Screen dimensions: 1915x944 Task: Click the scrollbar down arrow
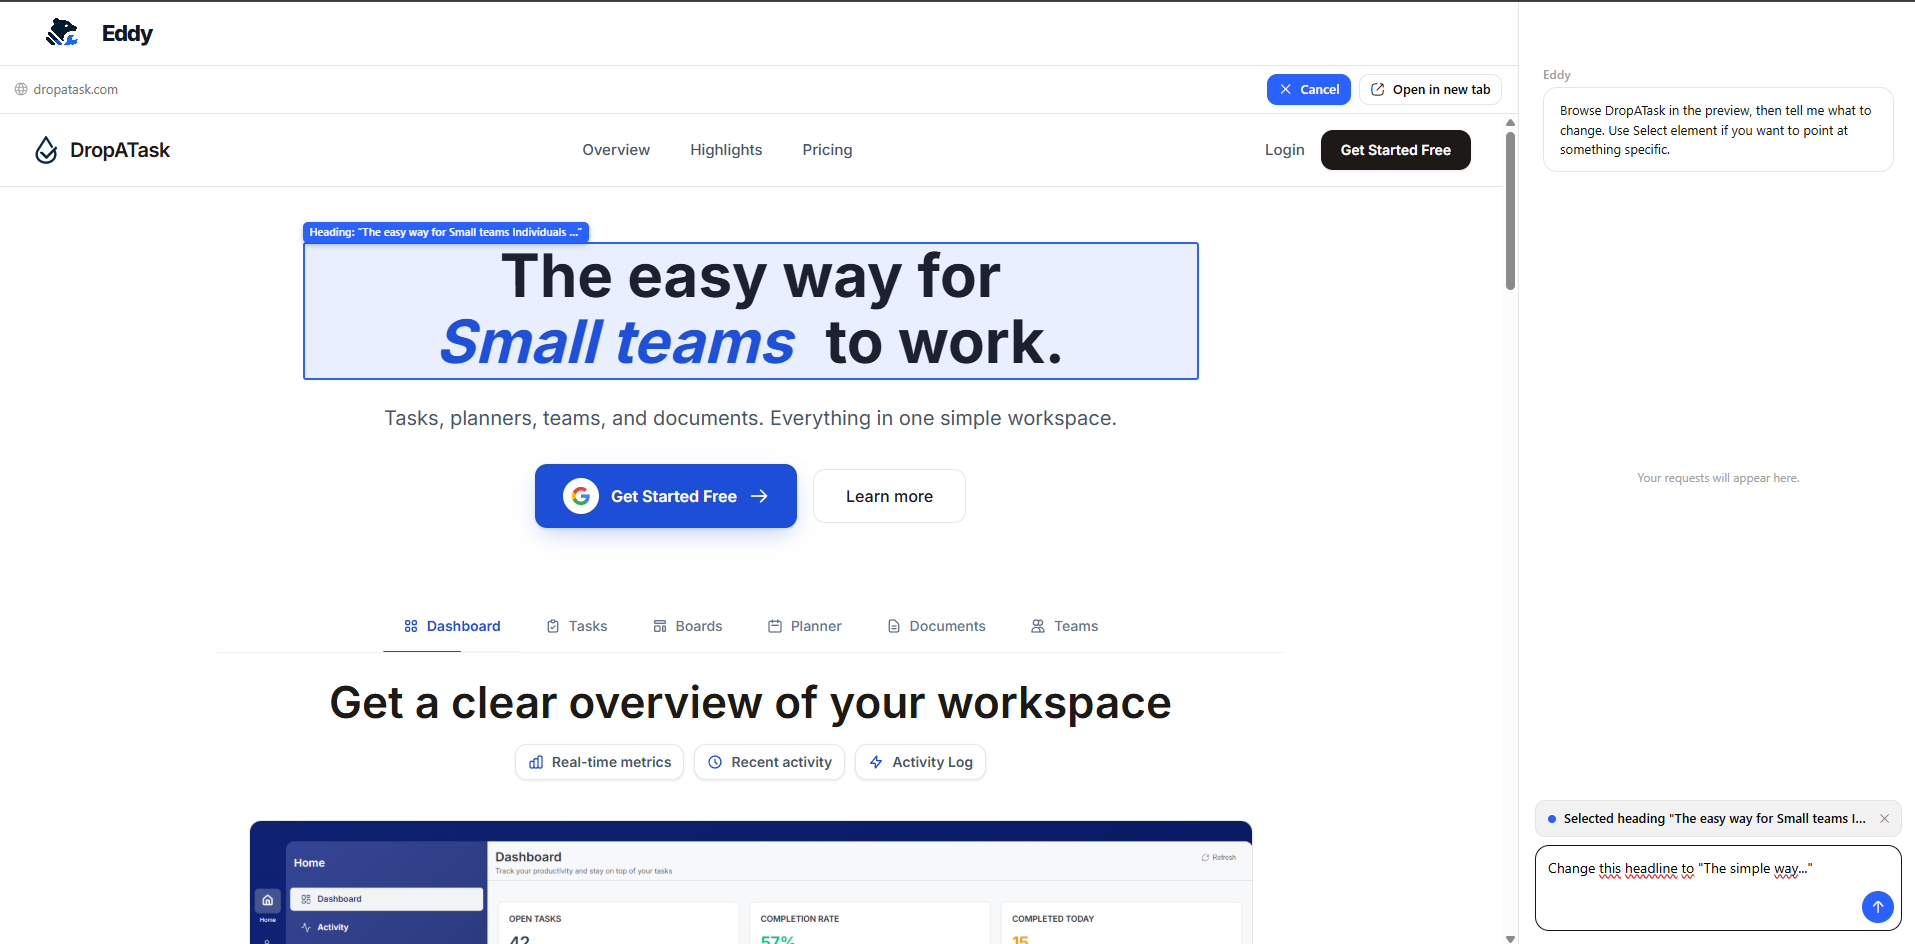(x=1510, y=939)
